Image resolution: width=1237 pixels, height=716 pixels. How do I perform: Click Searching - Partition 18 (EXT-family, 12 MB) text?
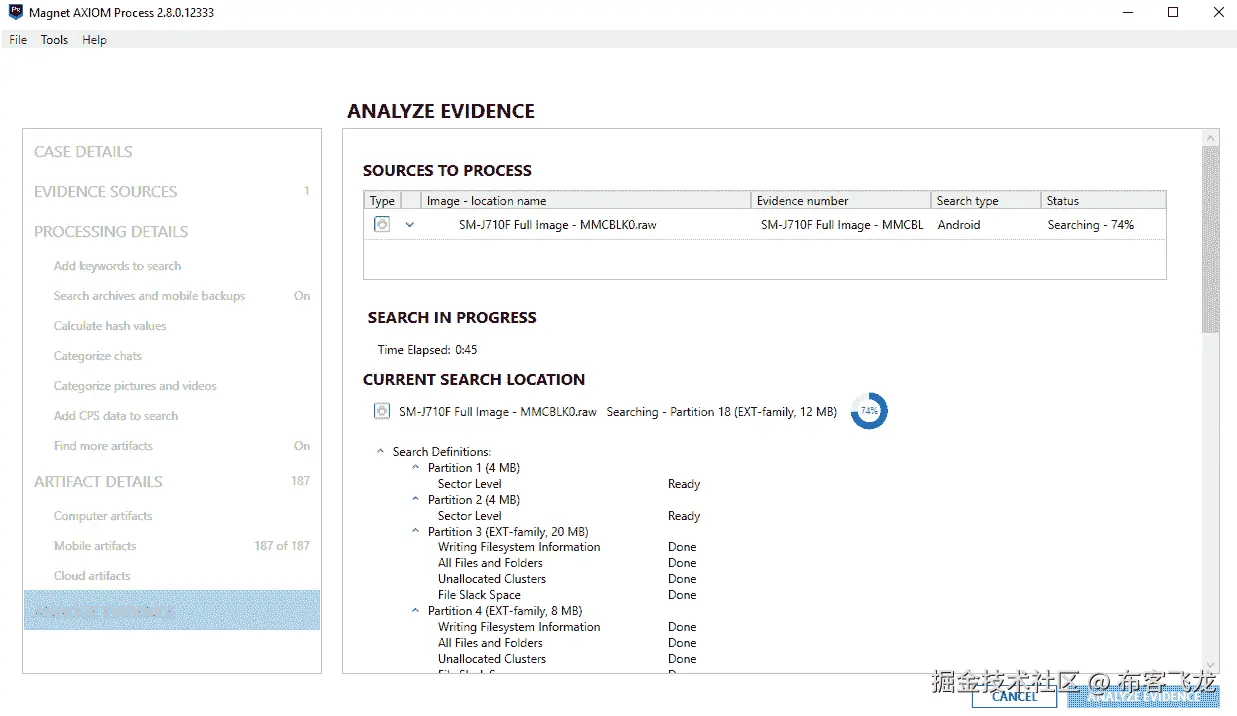(721, 412)
